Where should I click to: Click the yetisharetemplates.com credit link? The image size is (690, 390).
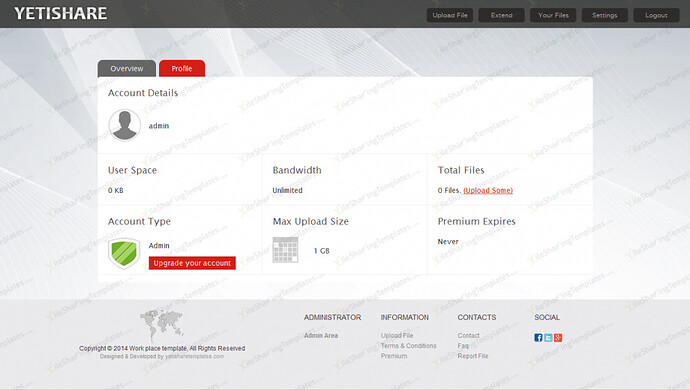point(195,357)
